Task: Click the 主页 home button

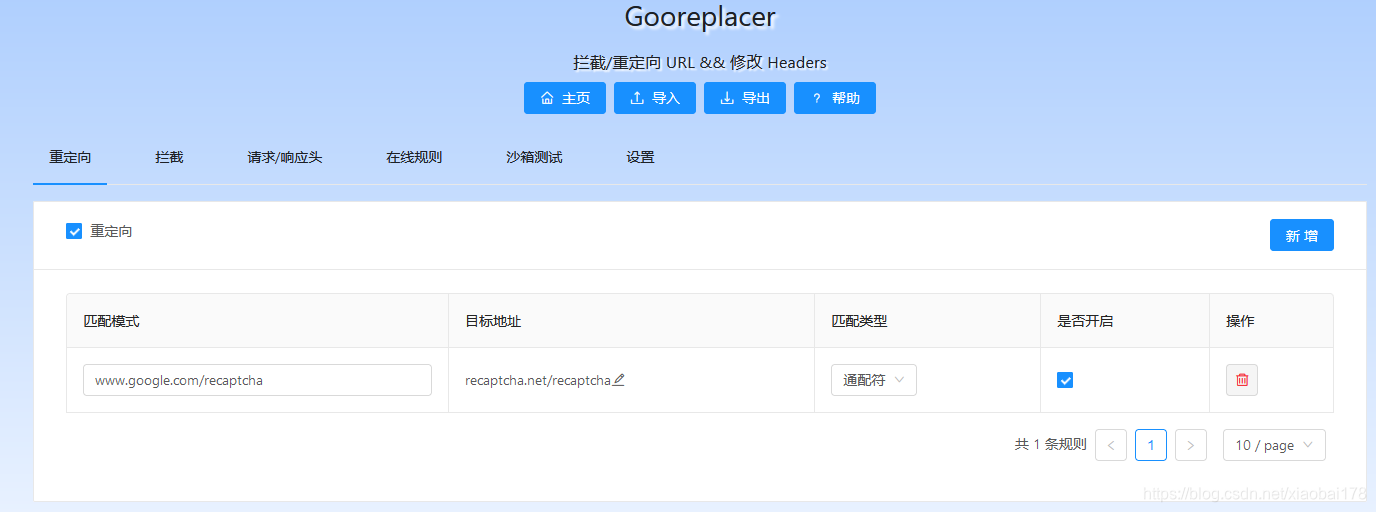Action: tap(565, 98)
